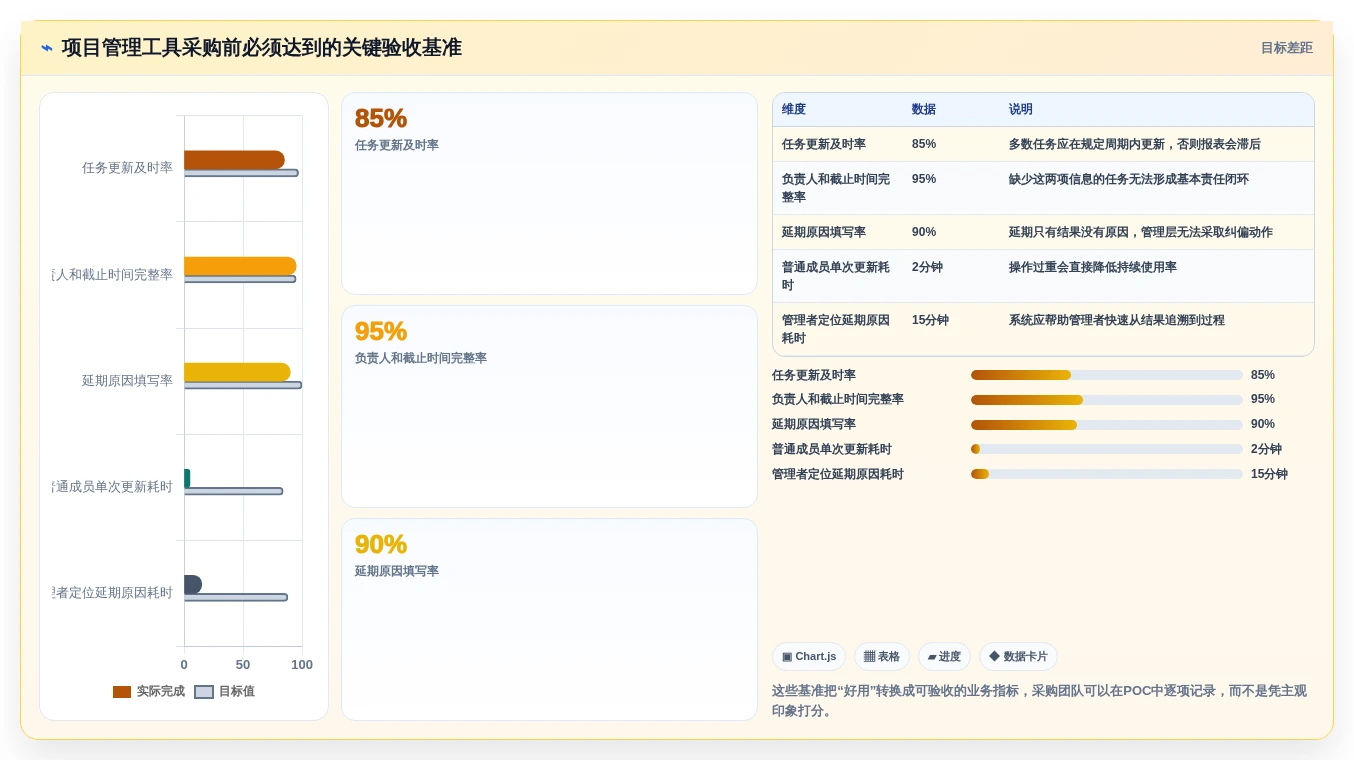Click the 表格 tag chip
Image resolution: width=1354 pixels, height=760 pixels.
(x=882, y=657)
